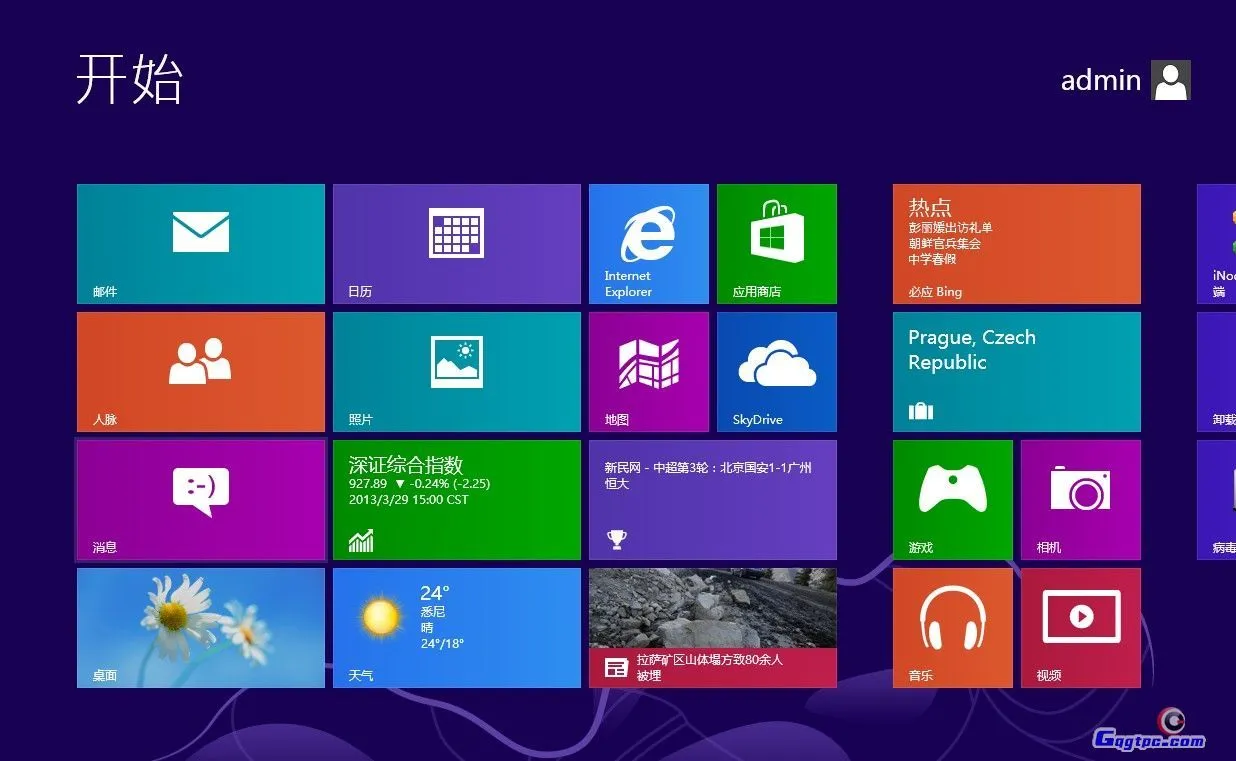This screenshot has width=1236, height=761.
Task: Open the People (人脉) tile
Action: (200, 371)
